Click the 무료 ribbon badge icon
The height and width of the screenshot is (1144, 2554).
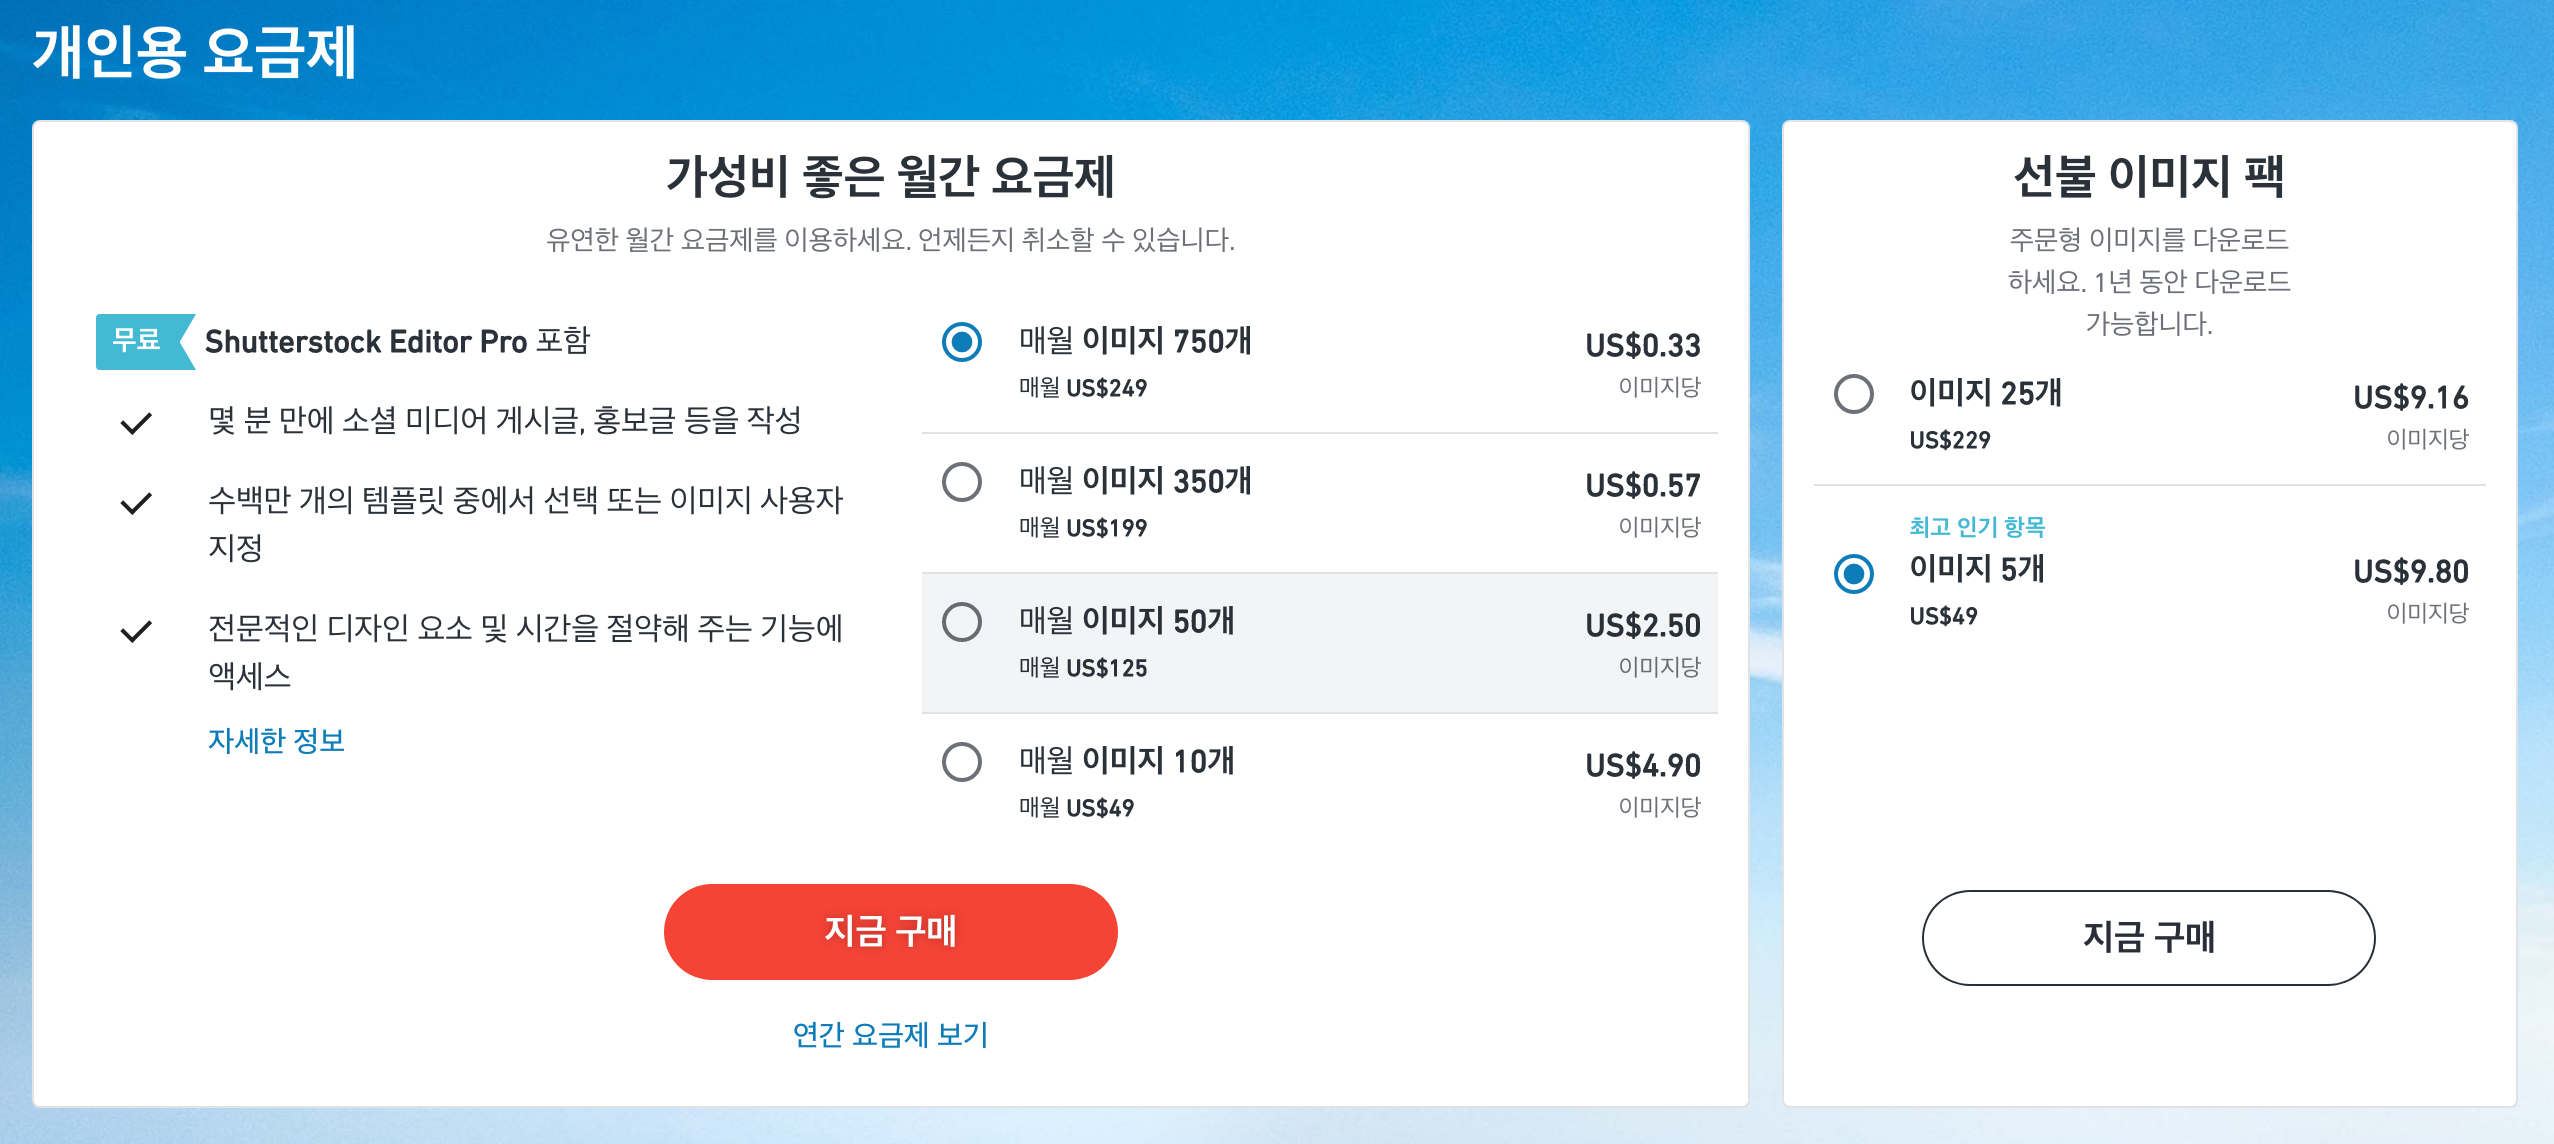144,341
